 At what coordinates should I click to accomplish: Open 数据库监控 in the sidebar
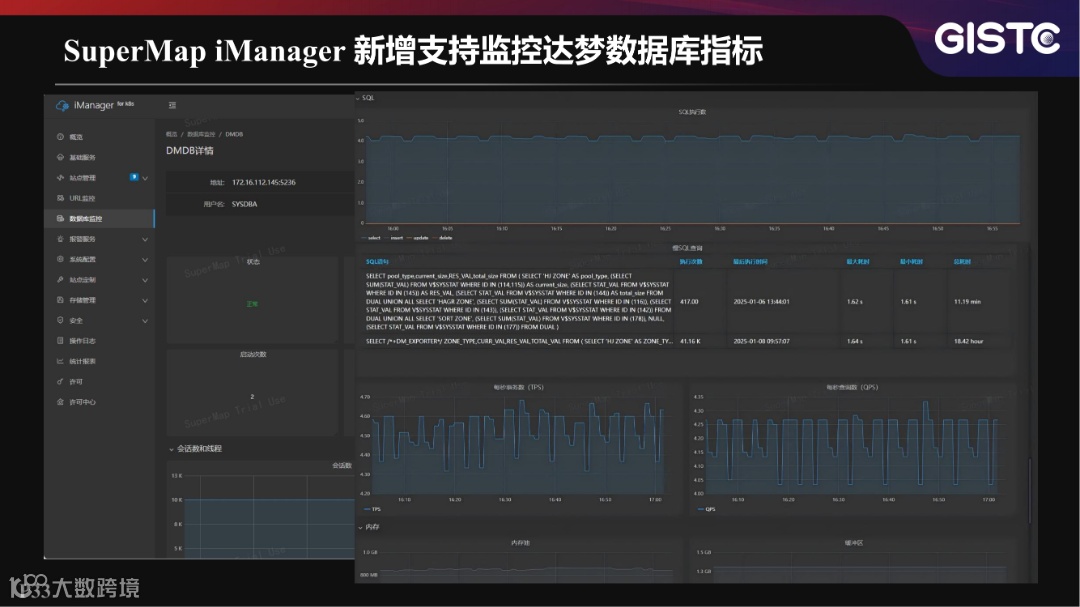tap(99, 218)
